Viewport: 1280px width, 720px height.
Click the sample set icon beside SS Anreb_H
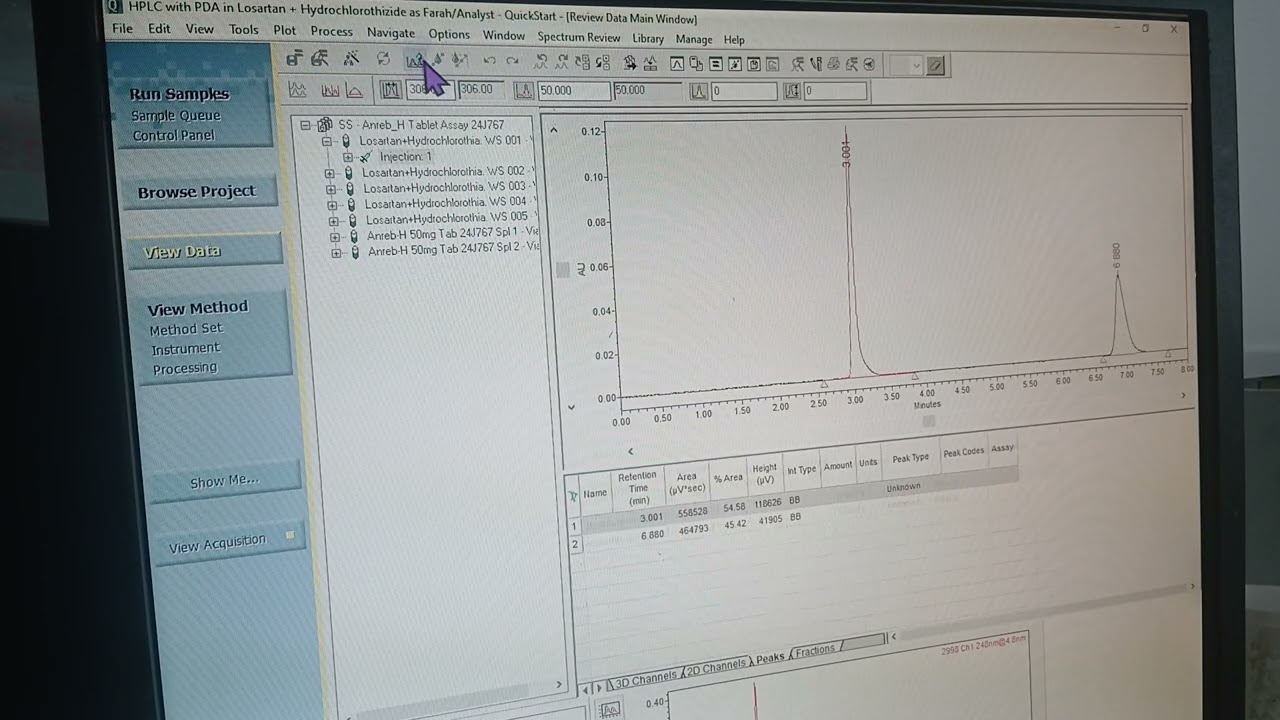324,125
